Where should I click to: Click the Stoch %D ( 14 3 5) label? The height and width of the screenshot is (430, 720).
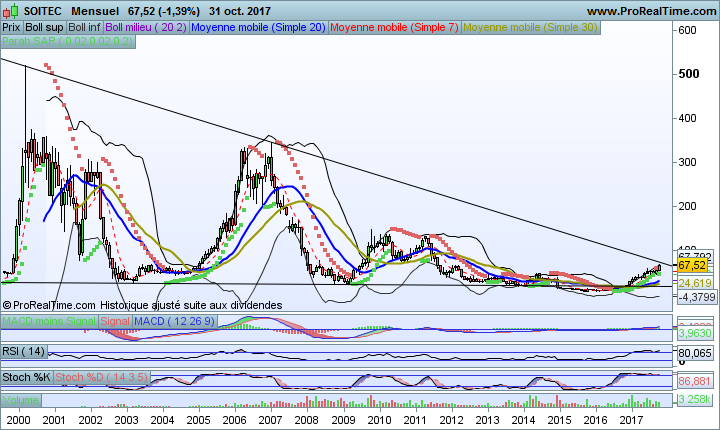[x=101, y=377]
